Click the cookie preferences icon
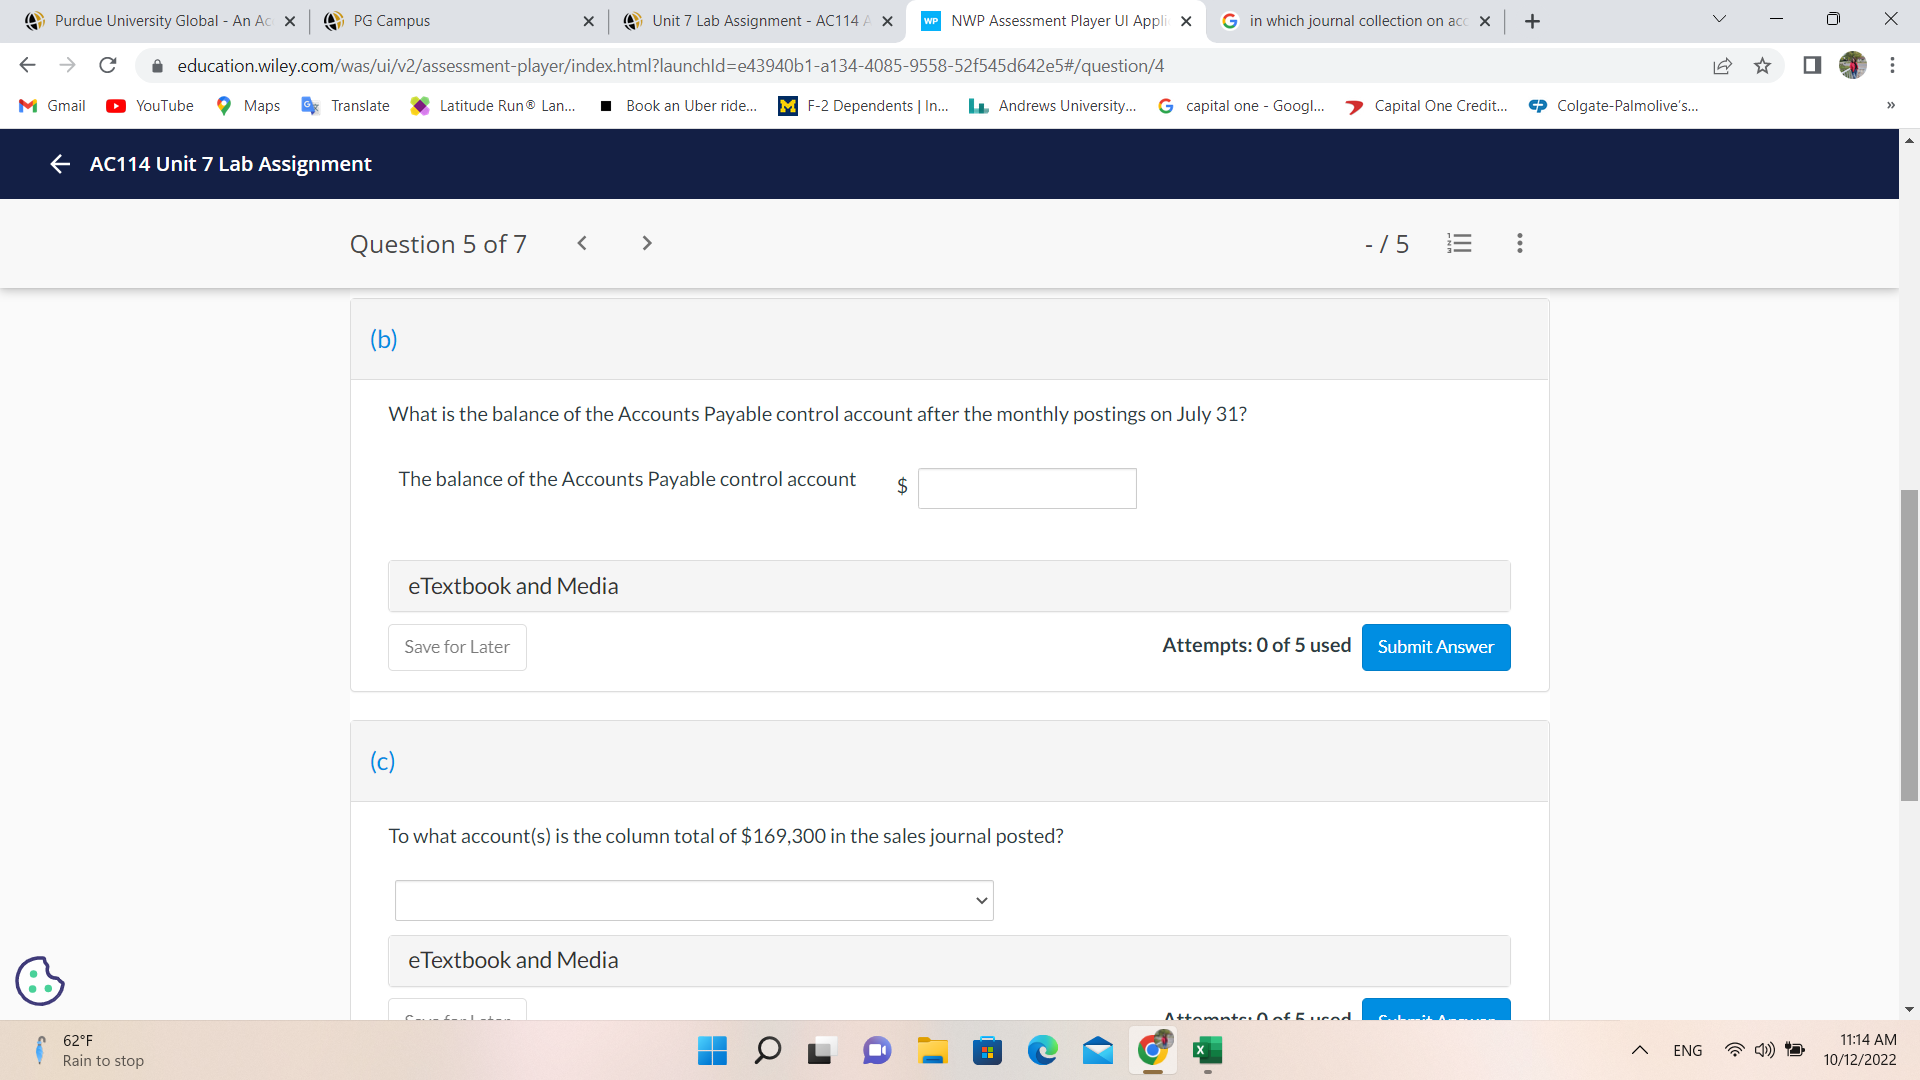Screen dimensions: 1920x1080 pyautogui.click(x=40, y=980)
